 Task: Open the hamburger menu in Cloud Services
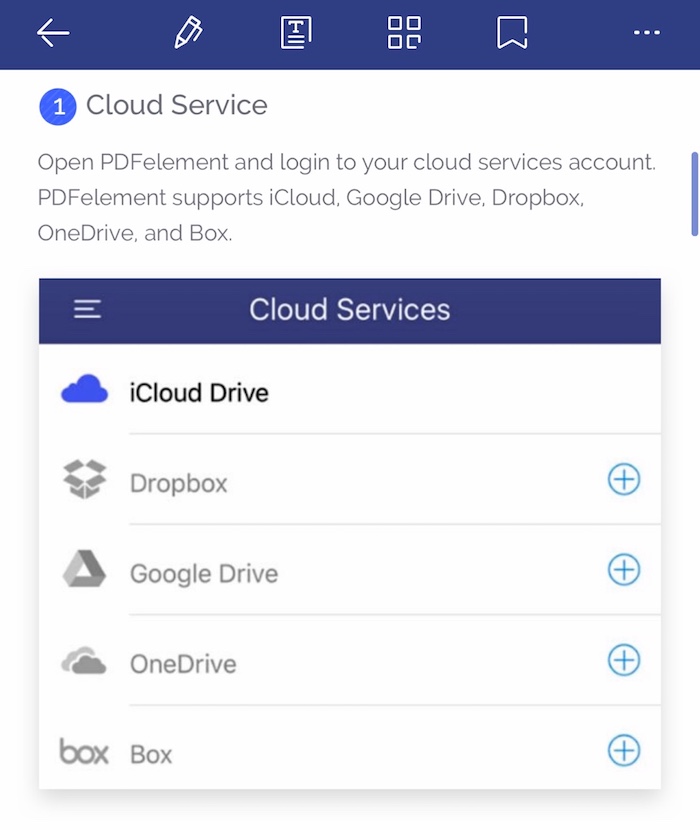click(87, 309)
